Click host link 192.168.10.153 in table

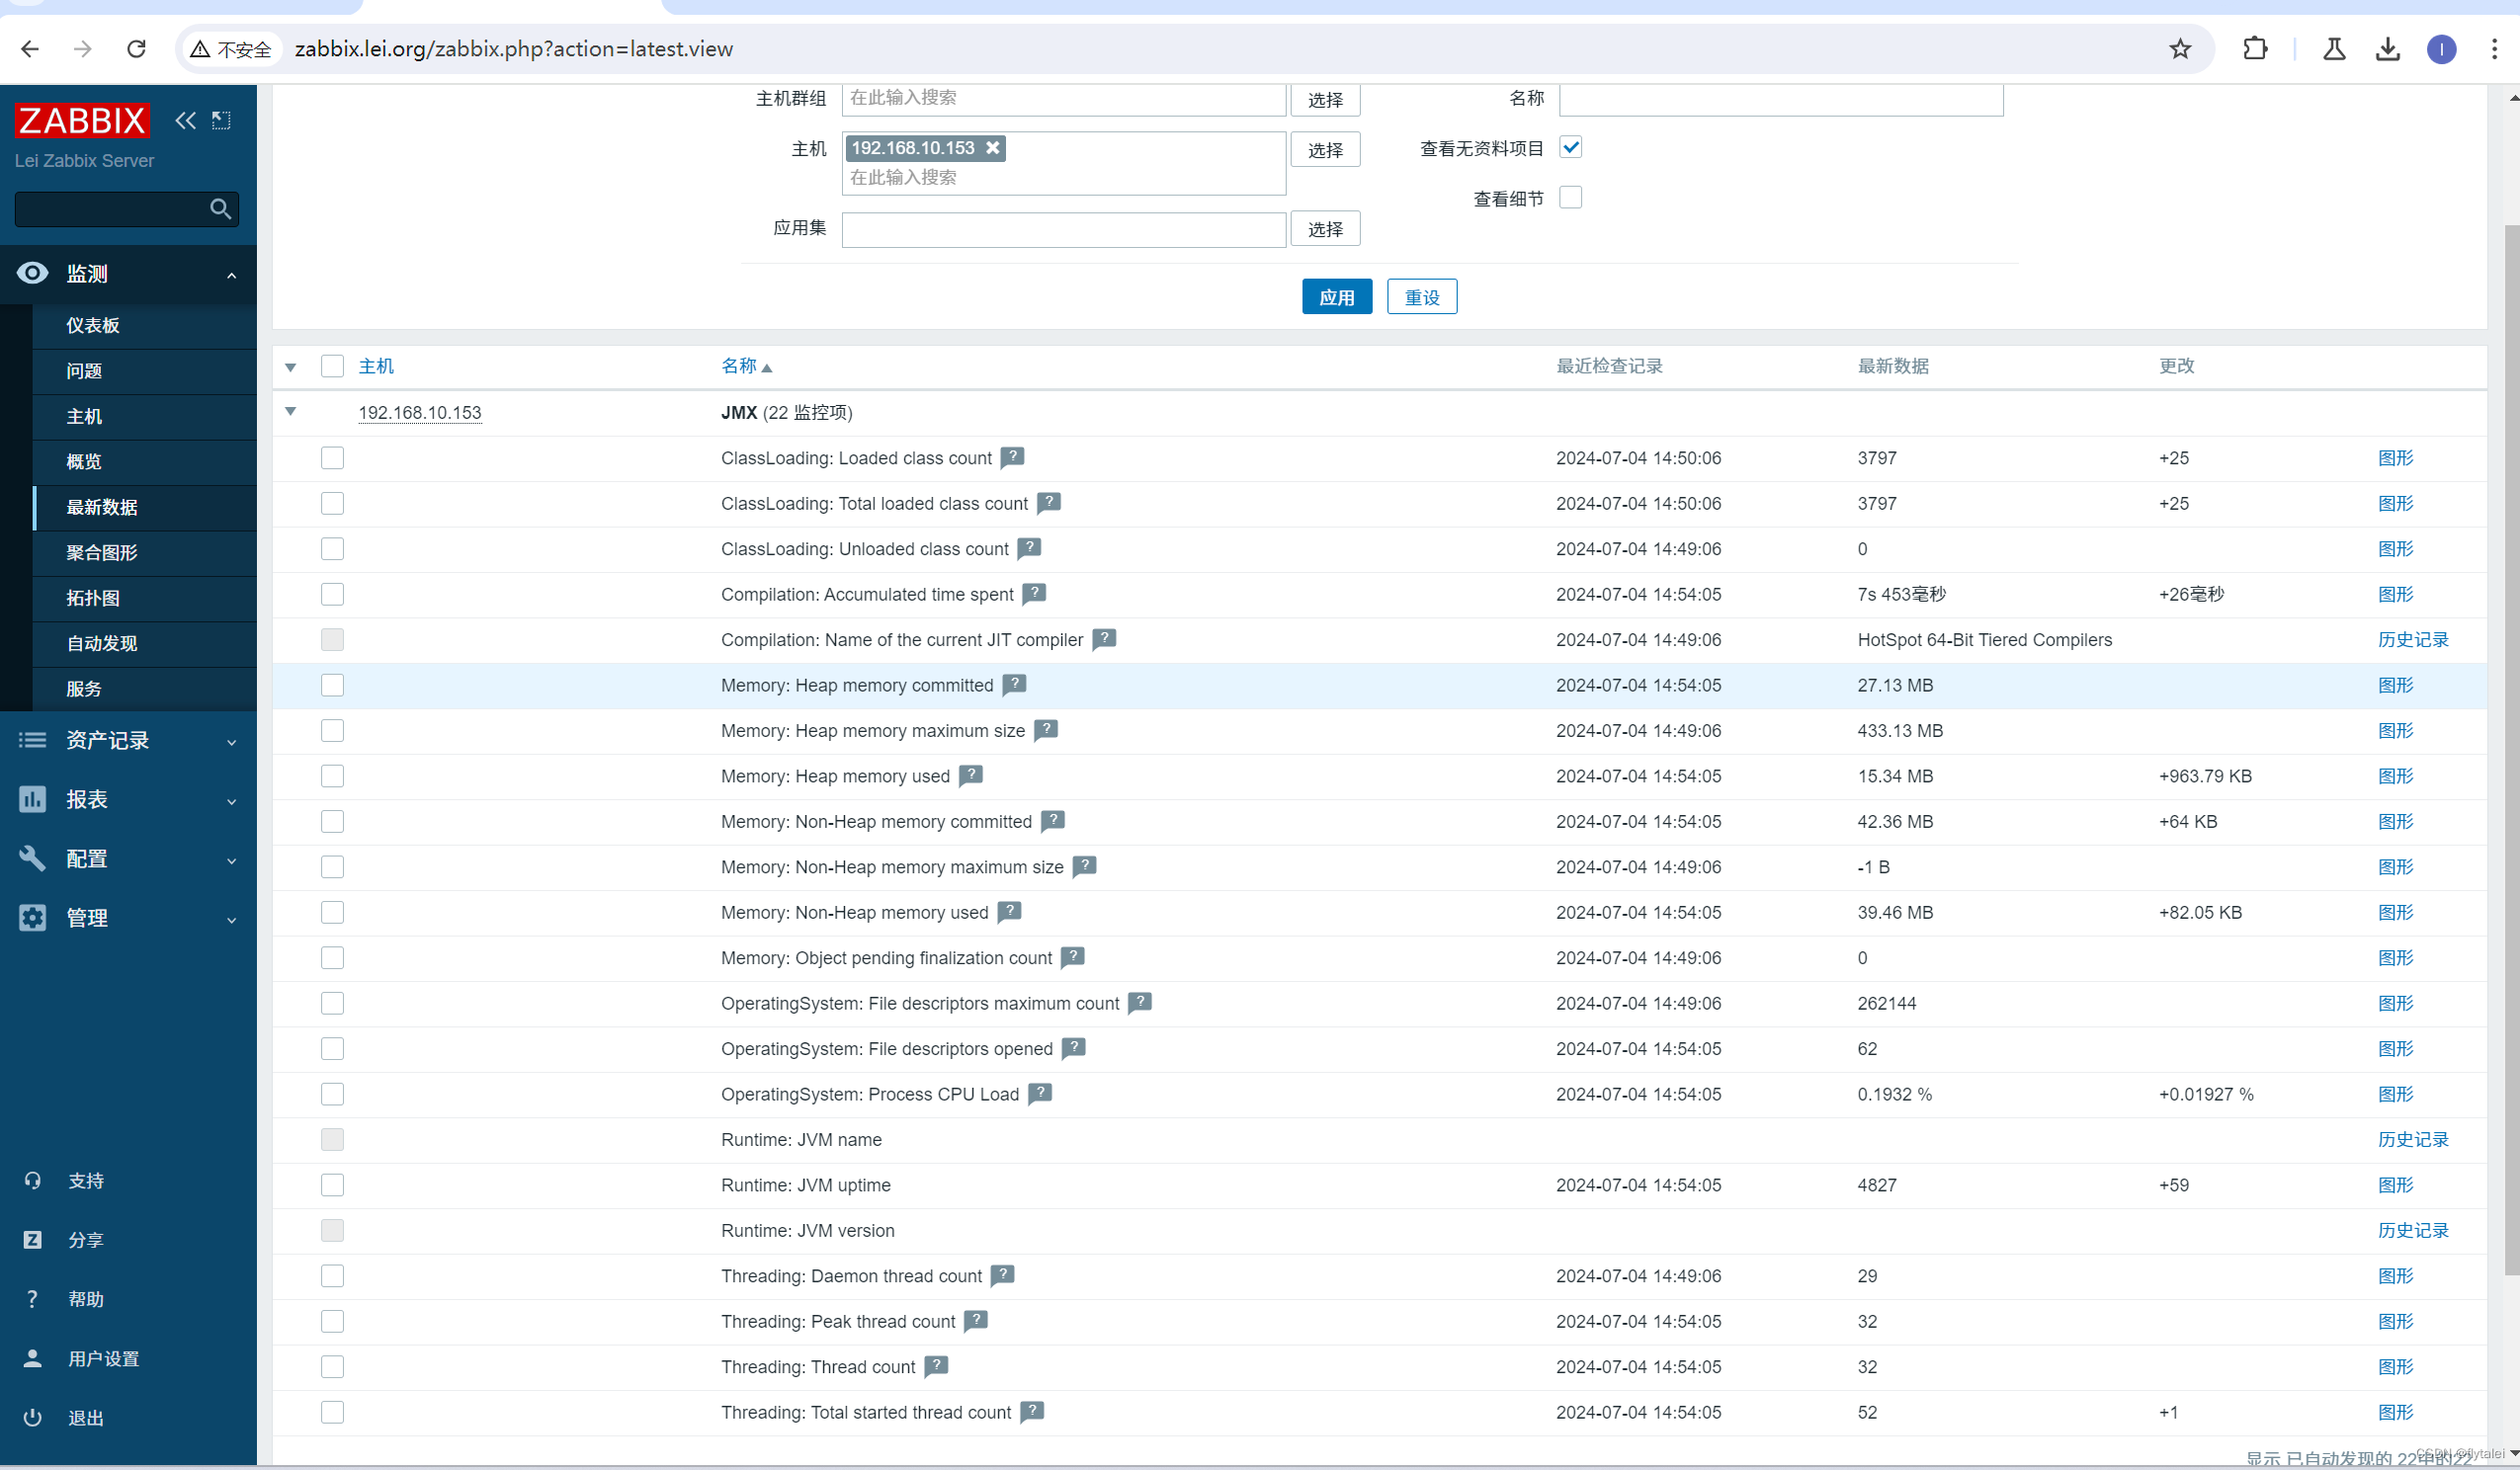(420, 413)
